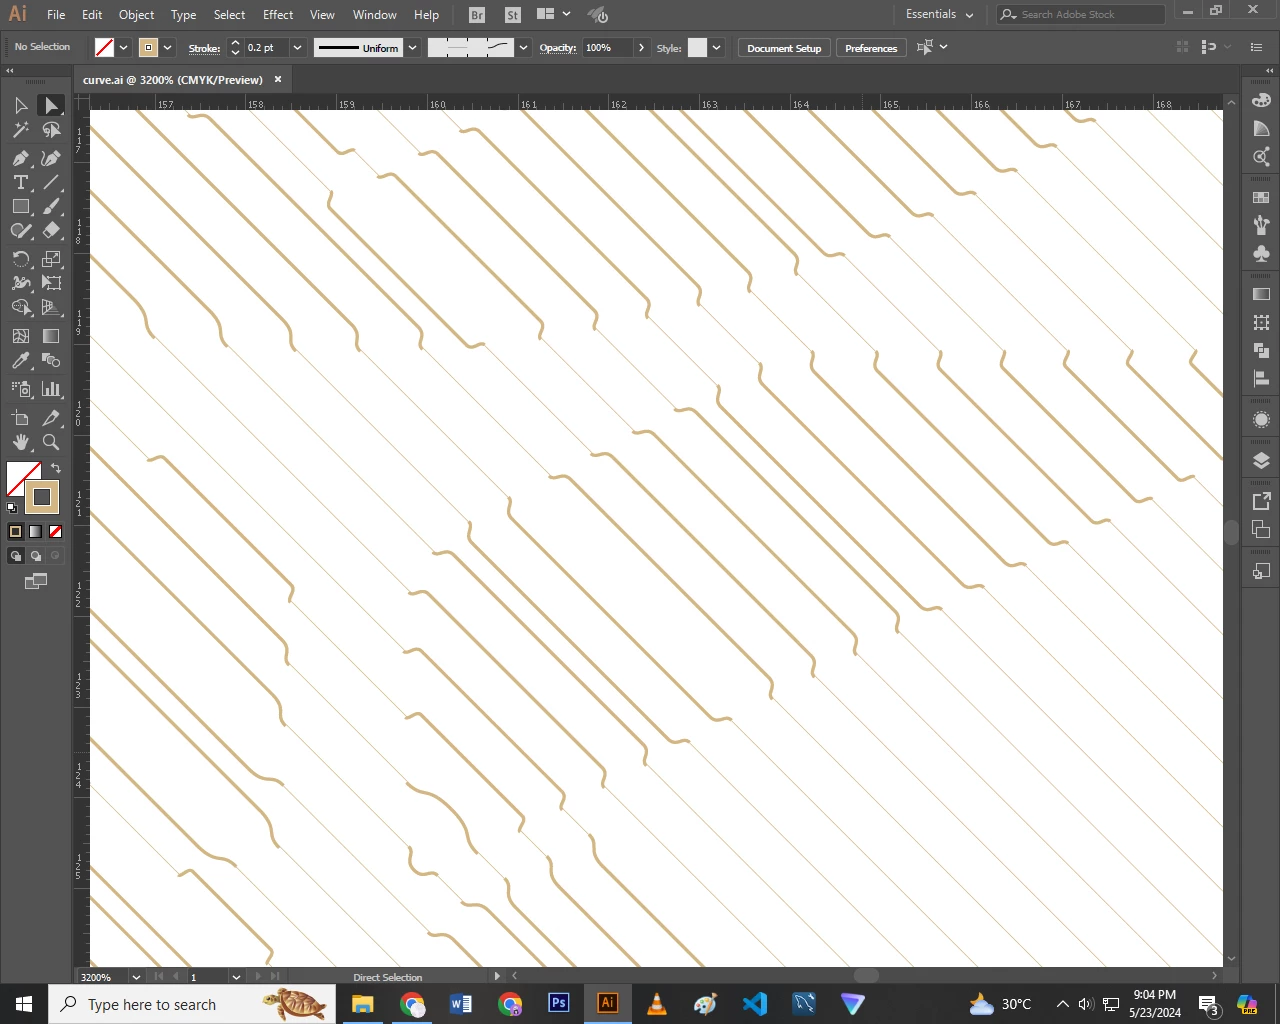Change Screen Mode at toolbar bottom
The image size is (1280, 1024).
[35, 581]
